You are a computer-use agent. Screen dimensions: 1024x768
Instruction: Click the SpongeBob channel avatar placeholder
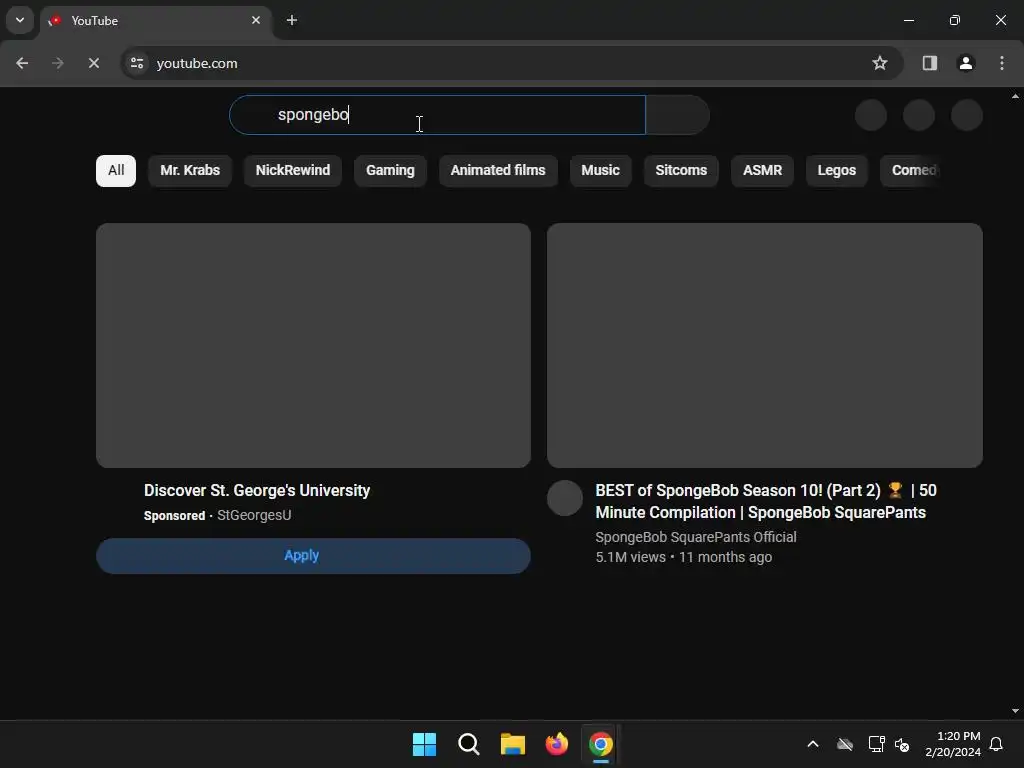[x=565, y=498]
